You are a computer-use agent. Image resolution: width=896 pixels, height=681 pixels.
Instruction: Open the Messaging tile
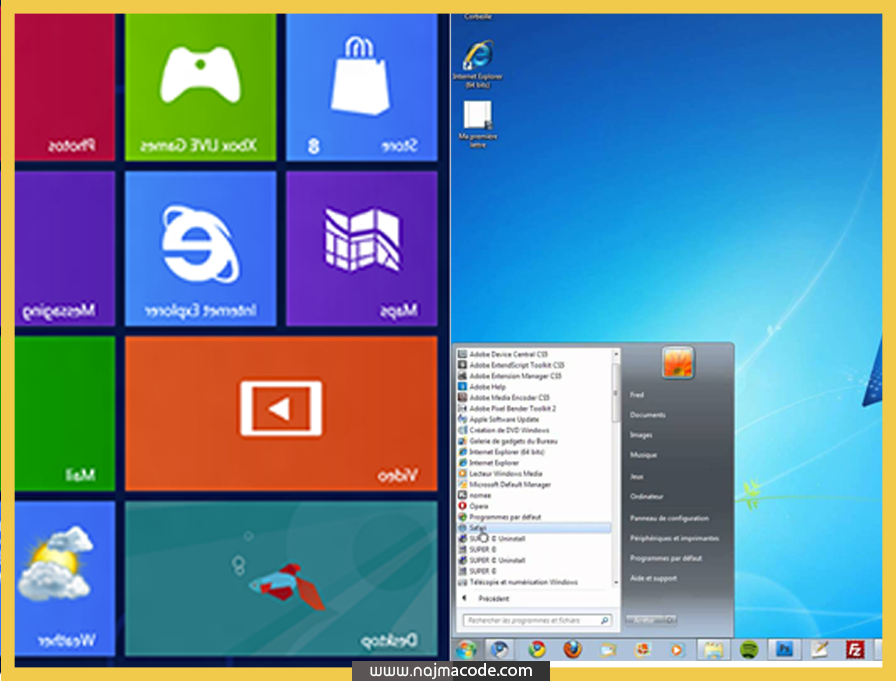(x=65, y=249)
